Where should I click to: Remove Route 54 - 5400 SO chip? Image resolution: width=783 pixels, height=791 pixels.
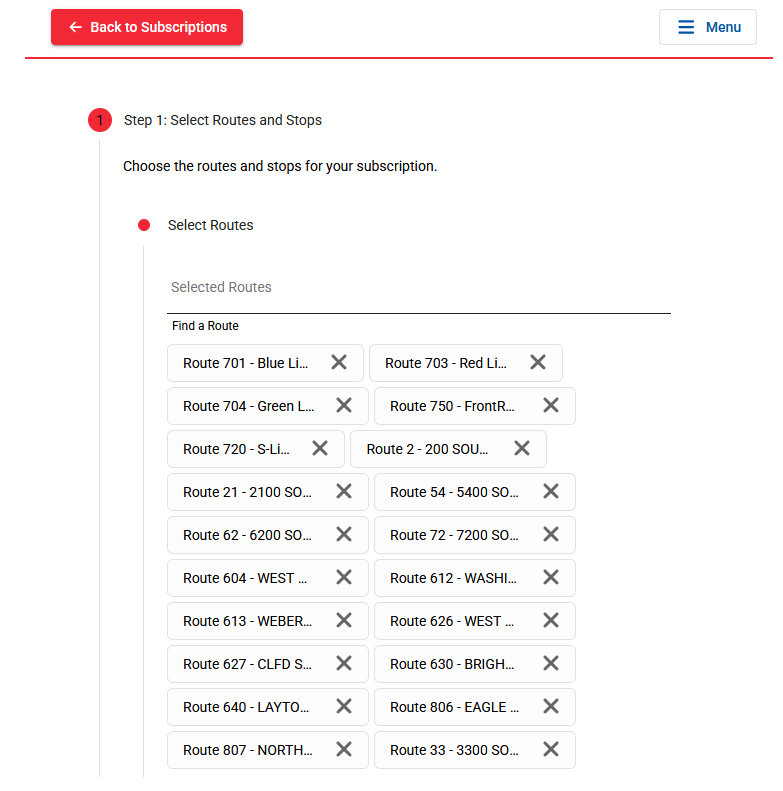551,491
